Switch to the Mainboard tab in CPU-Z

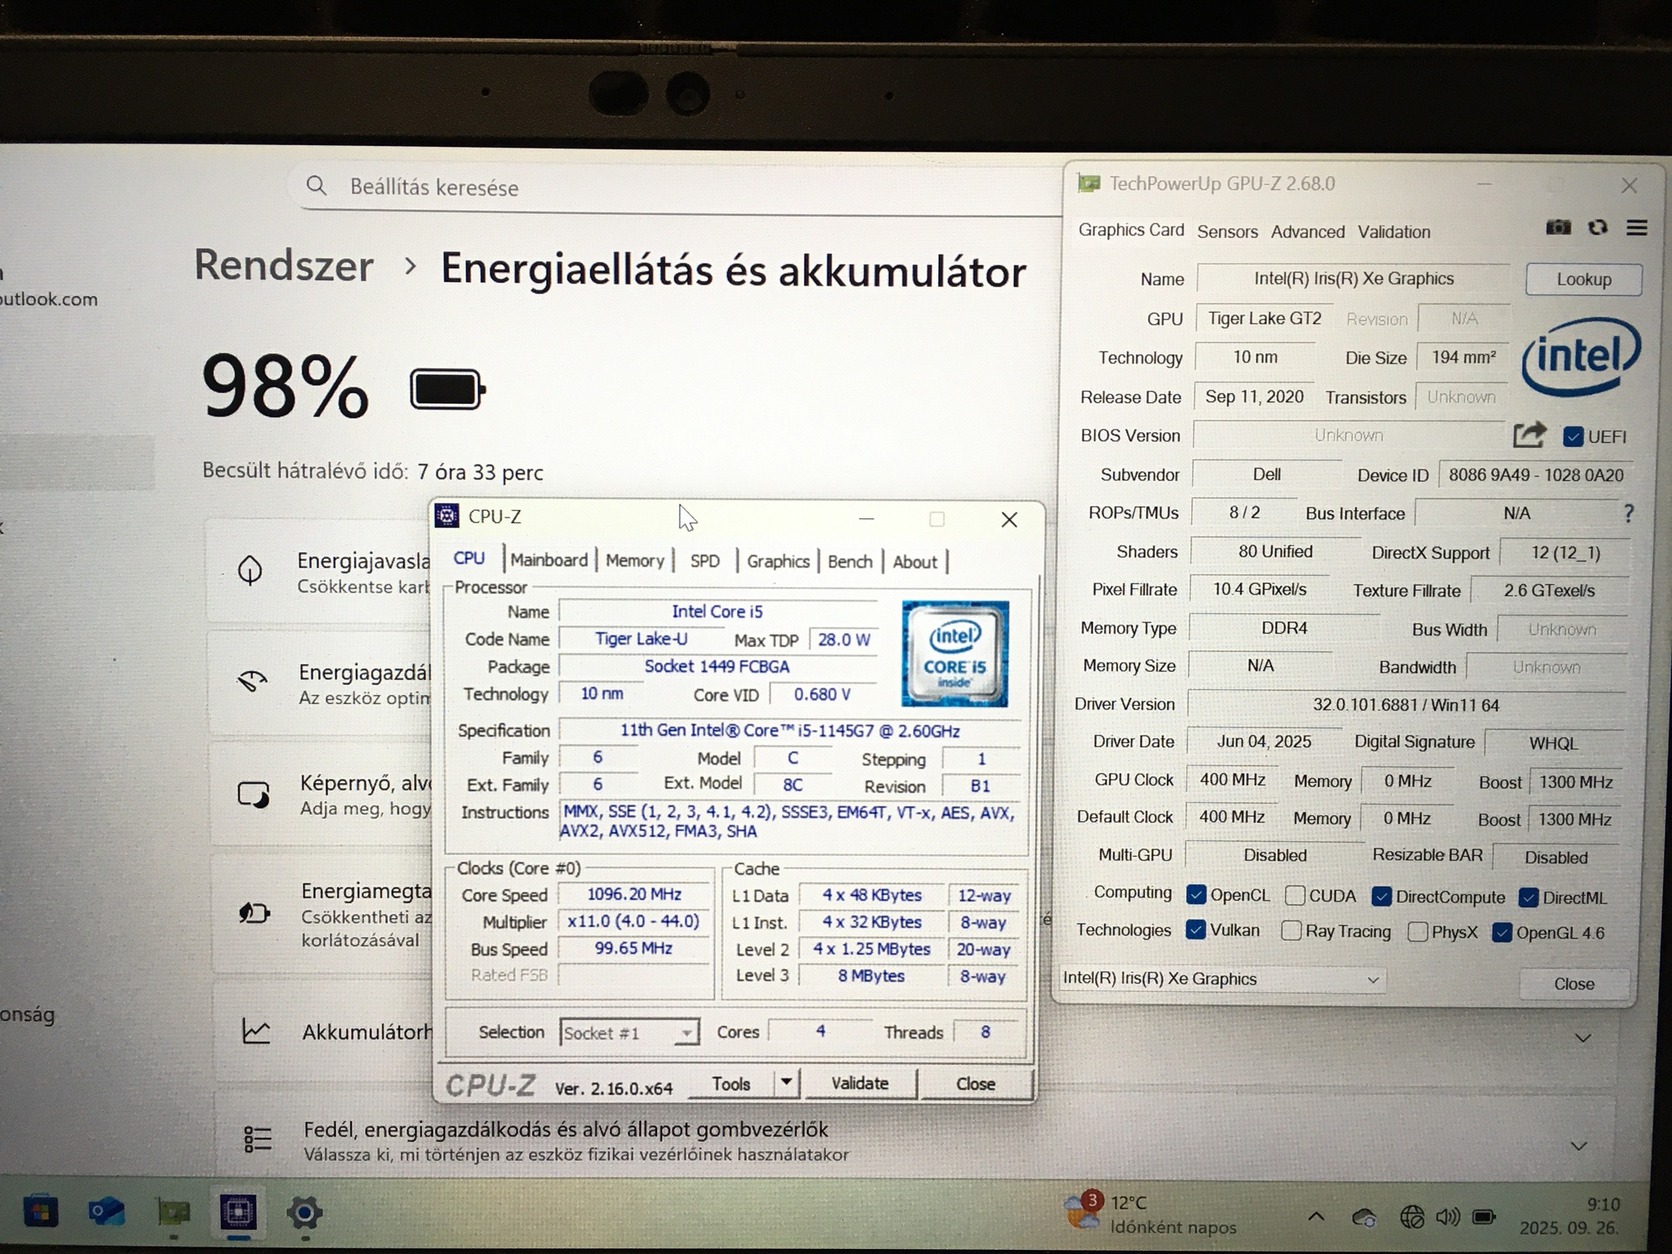[x=549, y=560]
